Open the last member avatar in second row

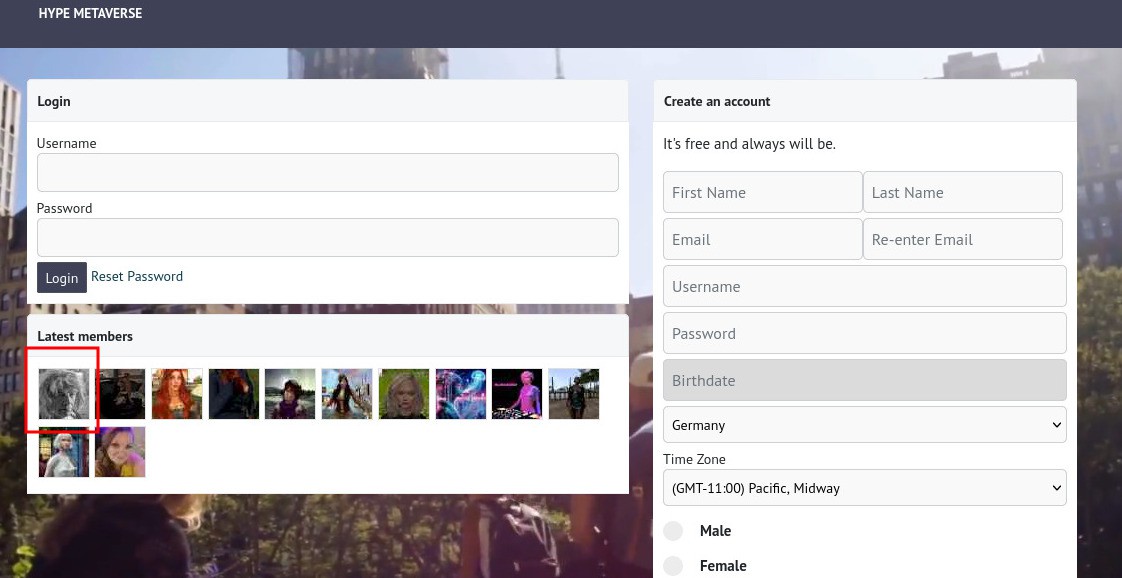coord(120,452)
